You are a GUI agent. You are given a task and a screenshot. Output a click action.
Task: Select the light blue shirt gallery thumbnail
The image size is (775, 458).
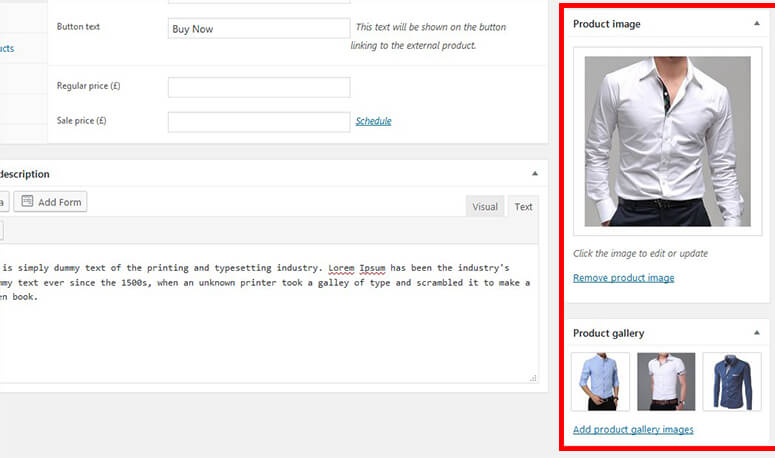pyautogui.click(x=600, y=381)
